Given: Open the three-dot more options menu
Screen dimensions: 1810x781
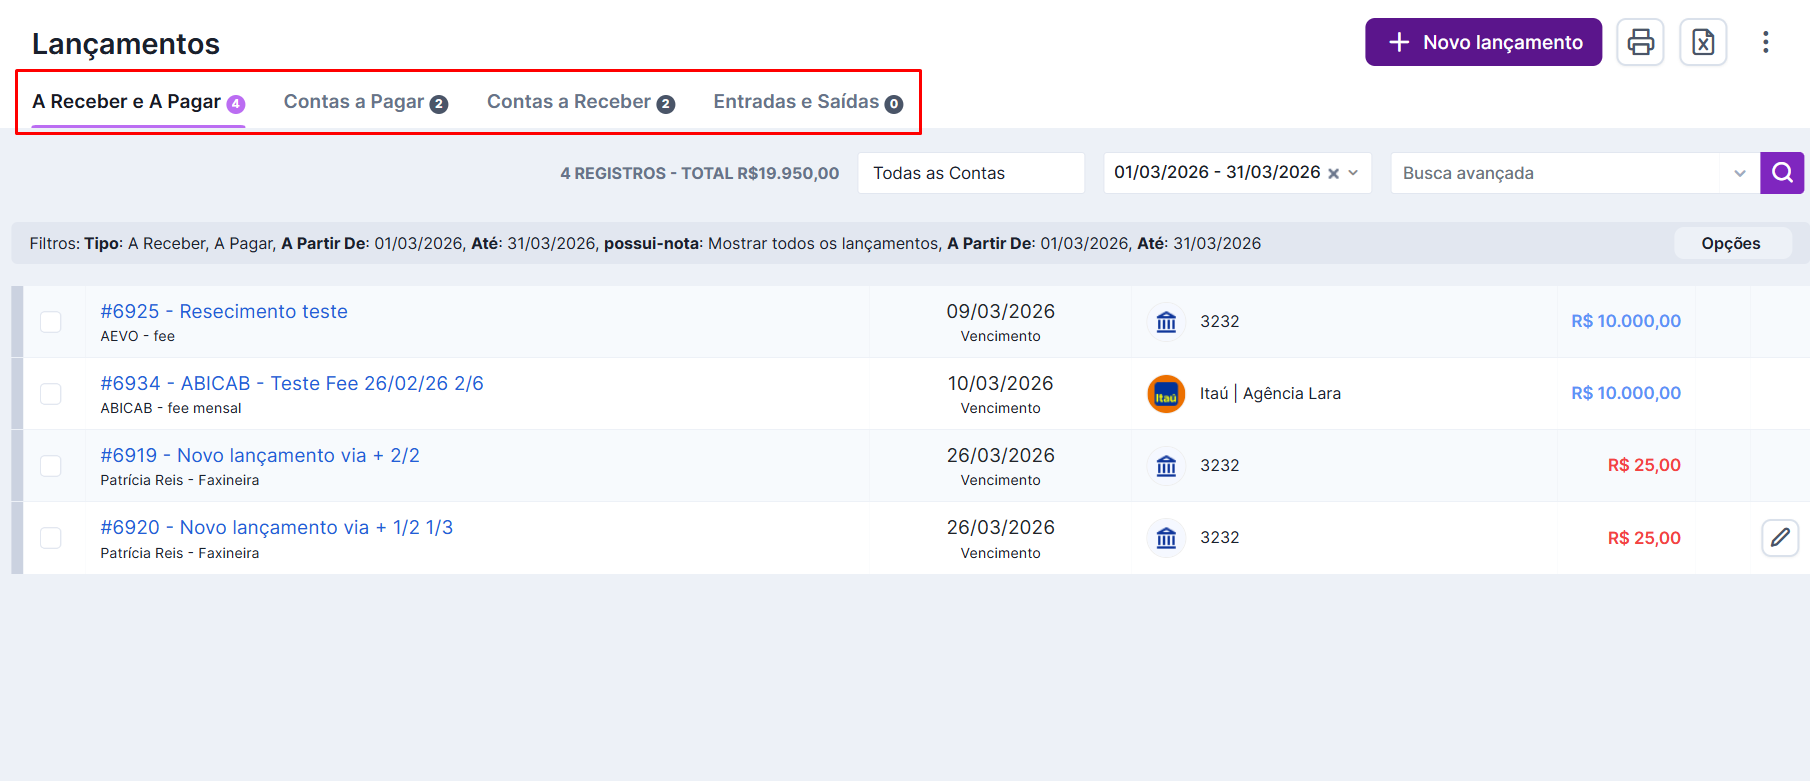Looking at the screenshot, I should (x=1765, y=42).
